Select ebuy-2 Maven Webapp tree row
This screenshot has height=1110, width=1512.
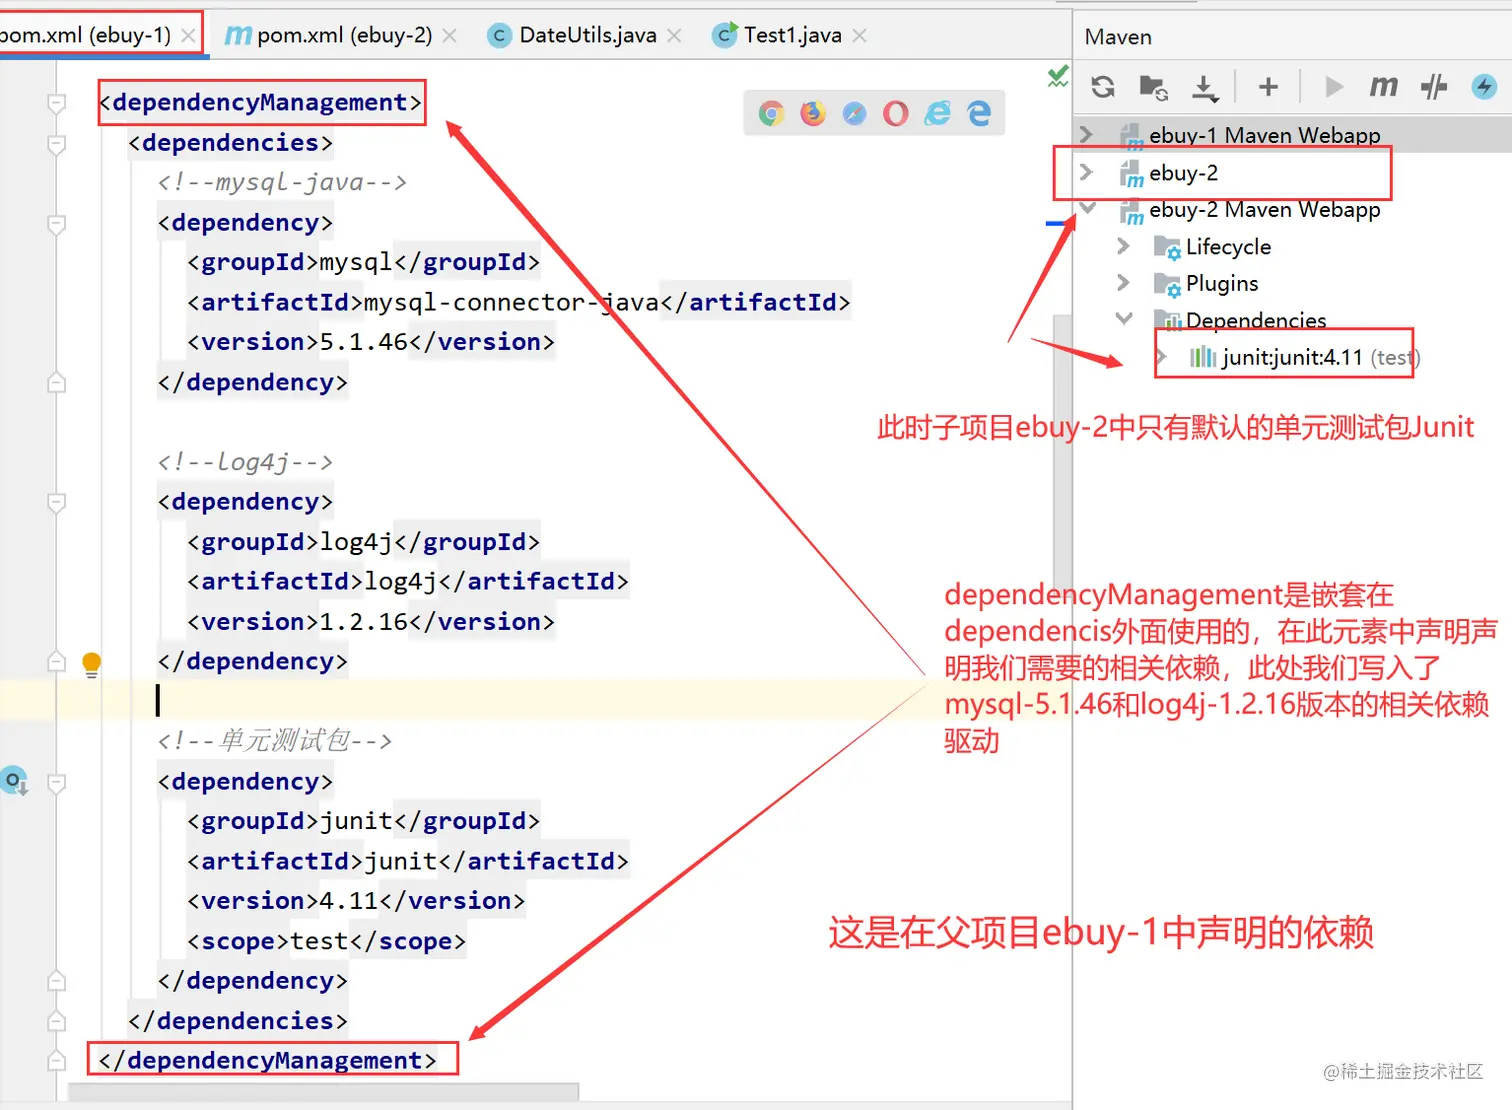click(x=1292, y=209)
